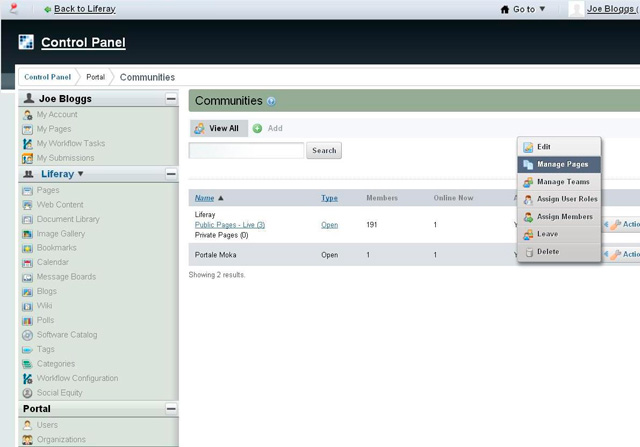Click the Open type link for Liferay
This screenshot has width=640, height=447.
pos(329,225)
